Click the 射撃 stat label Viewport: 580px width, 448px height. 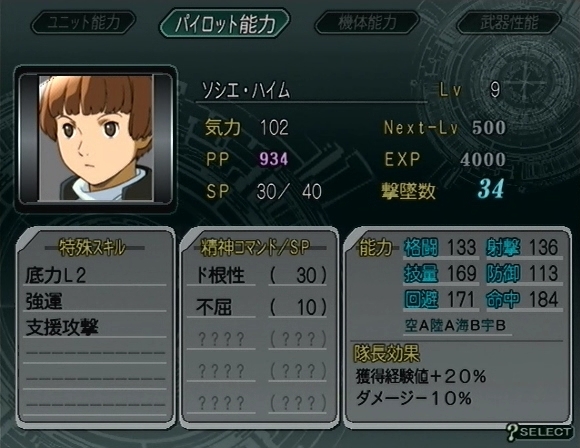tap(503, 247)
